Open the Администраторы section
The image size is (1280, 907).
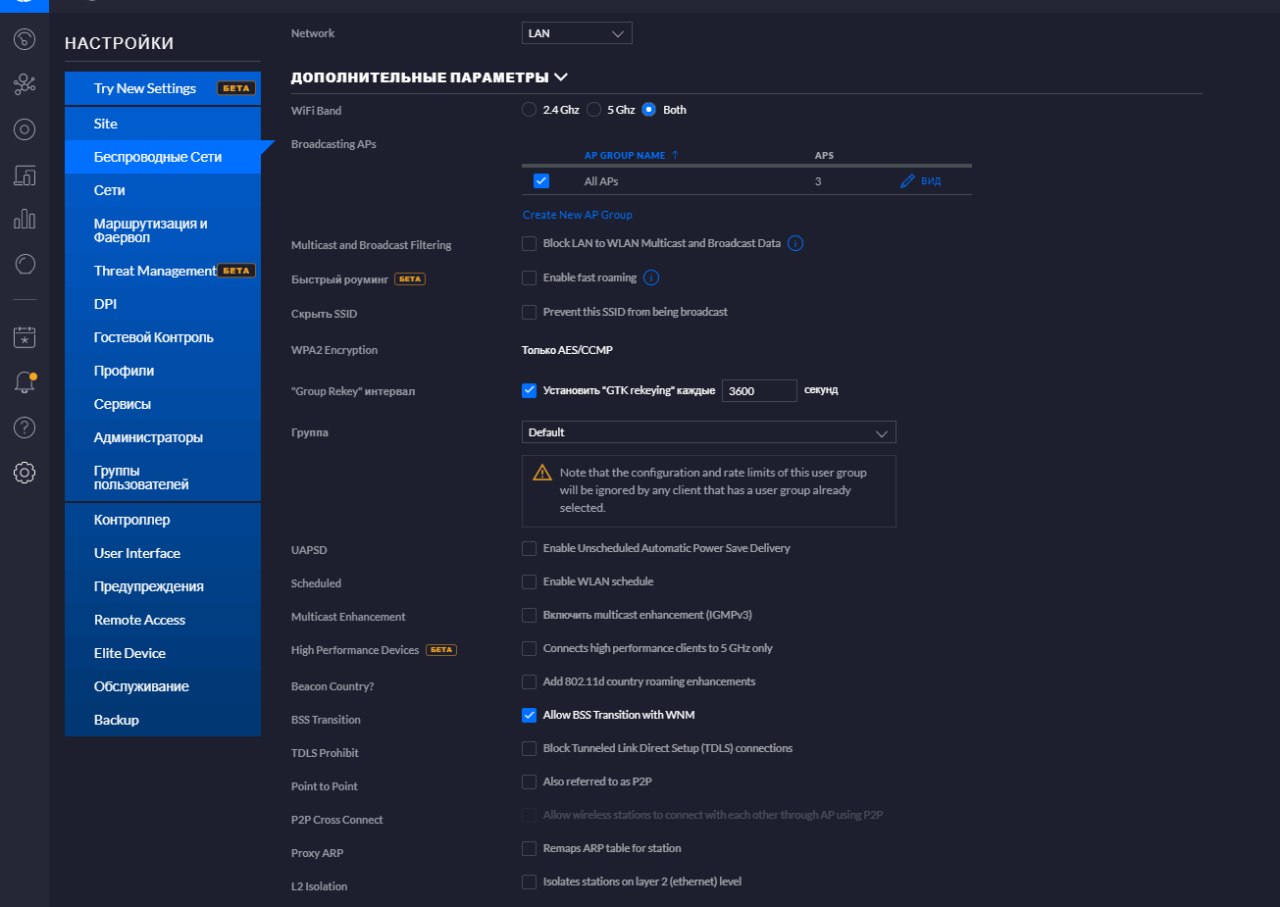pos(163,437)
